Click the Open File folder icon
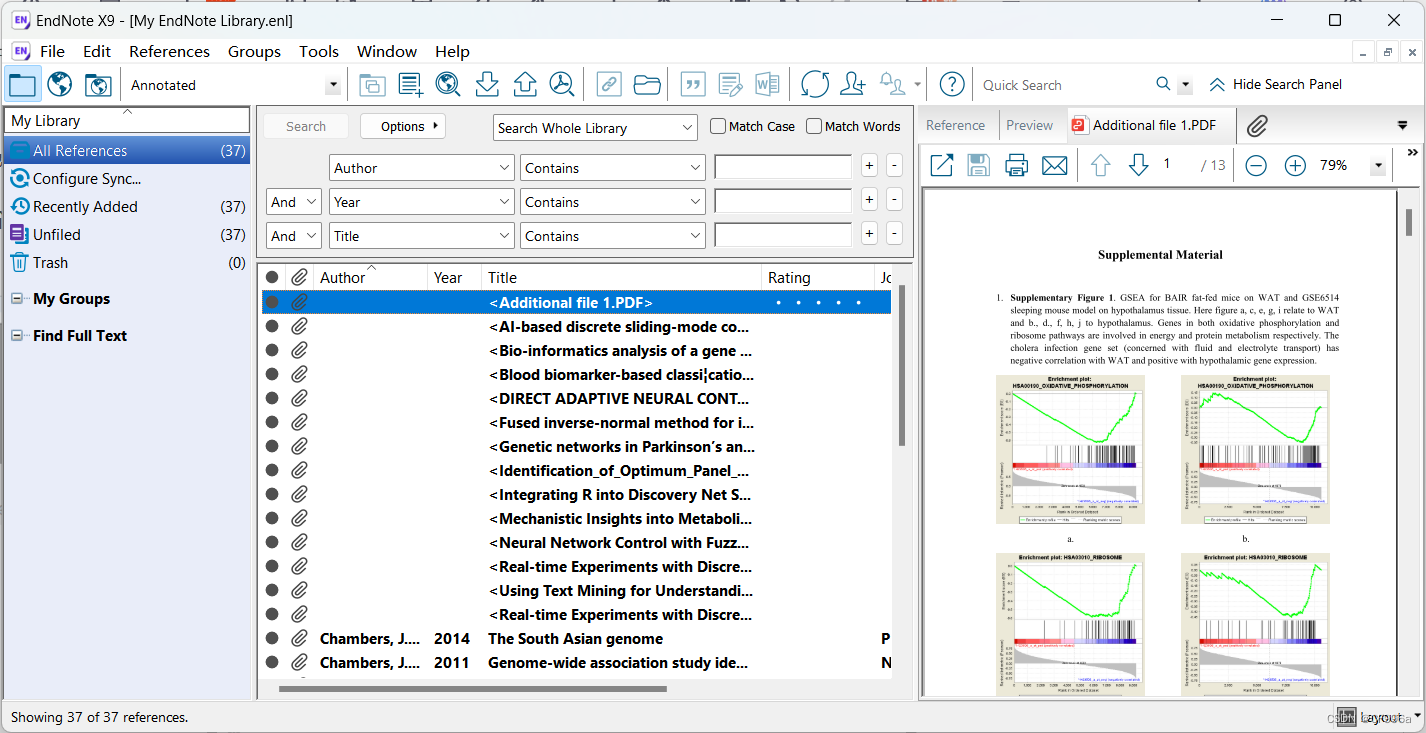Screen dimensions: 1426x733 [647, 85]
